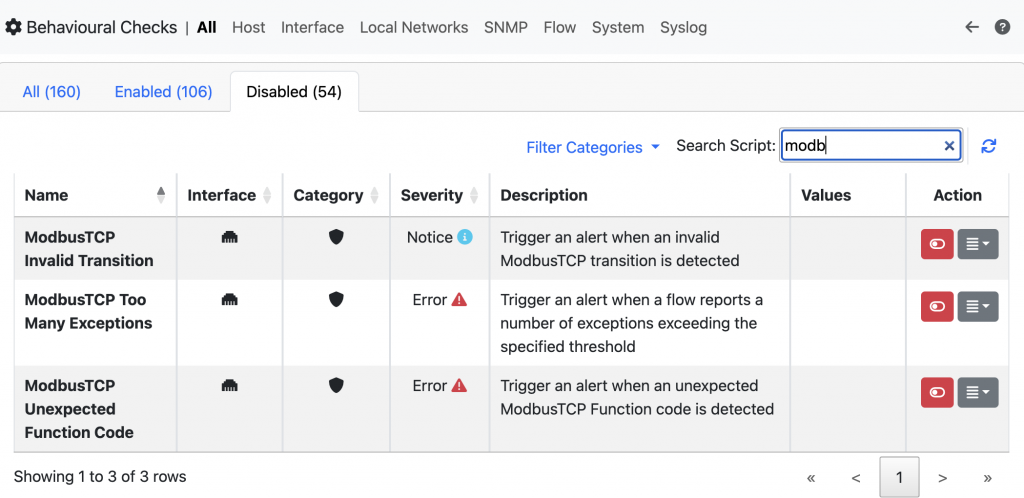Open the Filter Categories dropdown
This screenshot has height=498, width=1024.
593,147
